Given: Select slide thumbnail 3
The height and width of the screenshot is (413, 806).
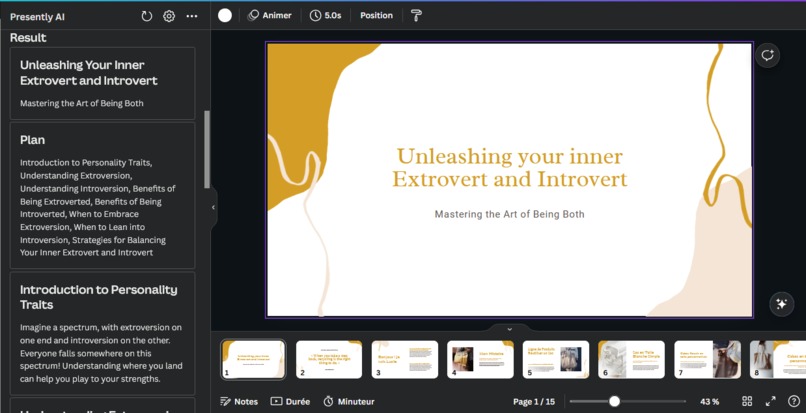Looking at the screenshot, I should point(405,359).
